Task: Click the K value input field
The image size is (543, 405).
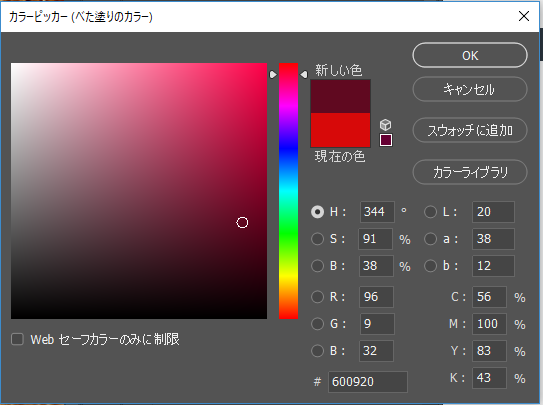Action: [489, 378]
